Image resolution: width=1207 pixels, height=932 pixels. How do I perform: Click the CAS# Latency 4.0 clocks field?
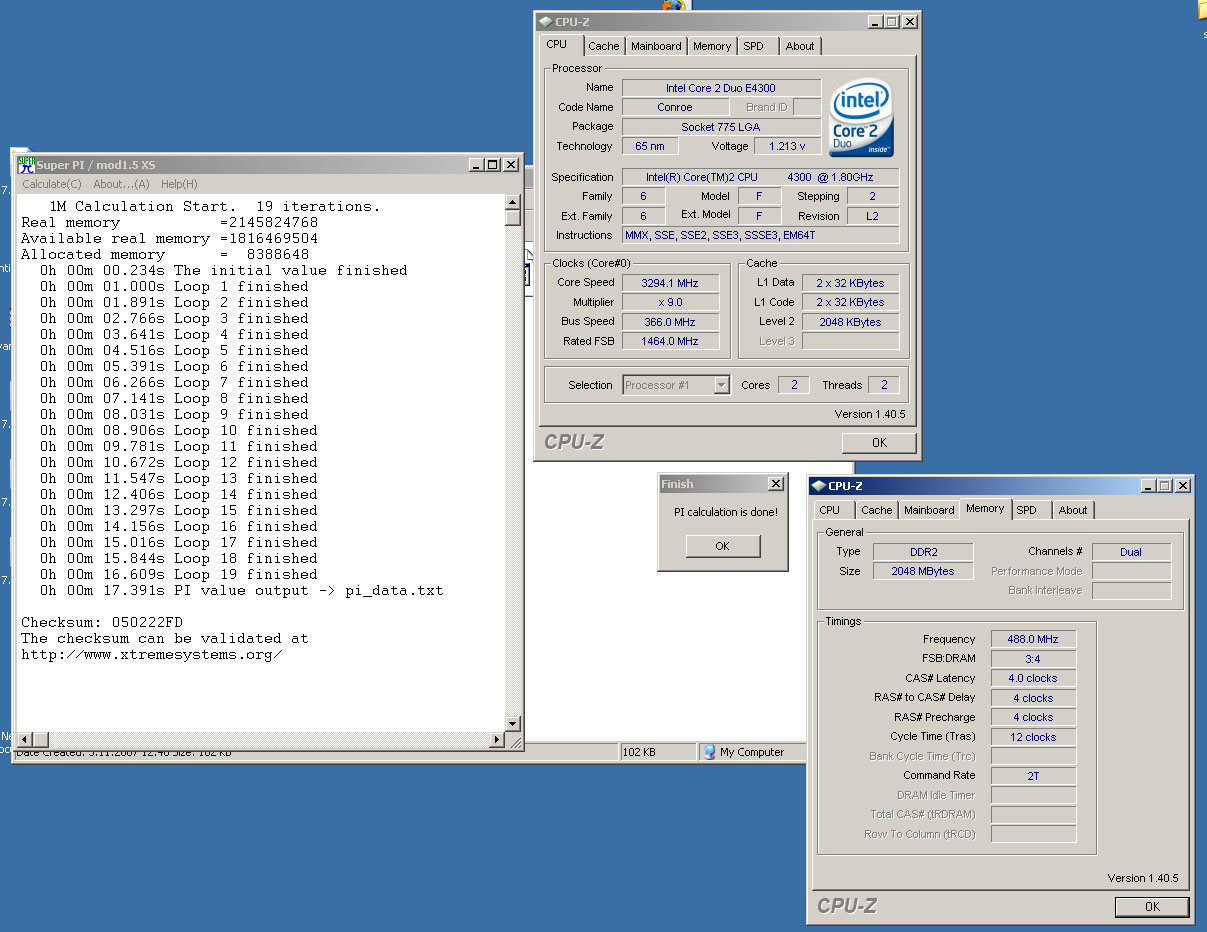1034,678
